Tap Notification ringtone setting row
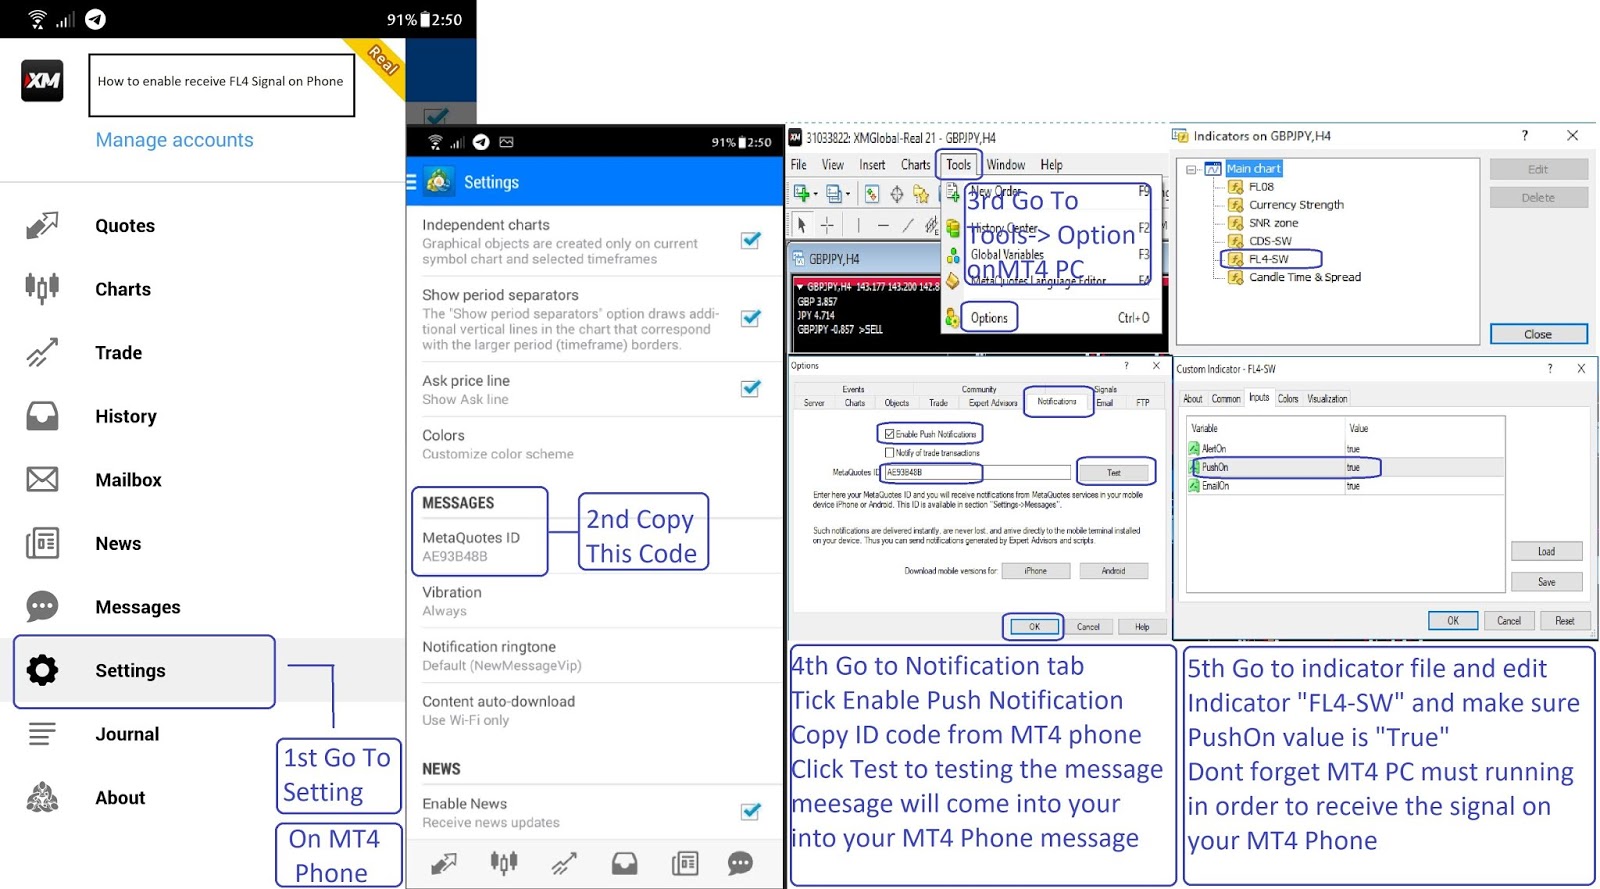1600x889 pixels. [596, 655]
